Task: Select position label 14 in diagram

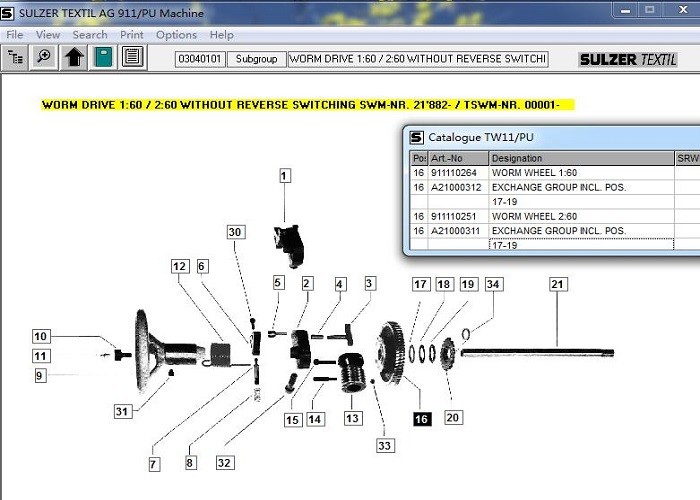Action: [x=315, y=419]
